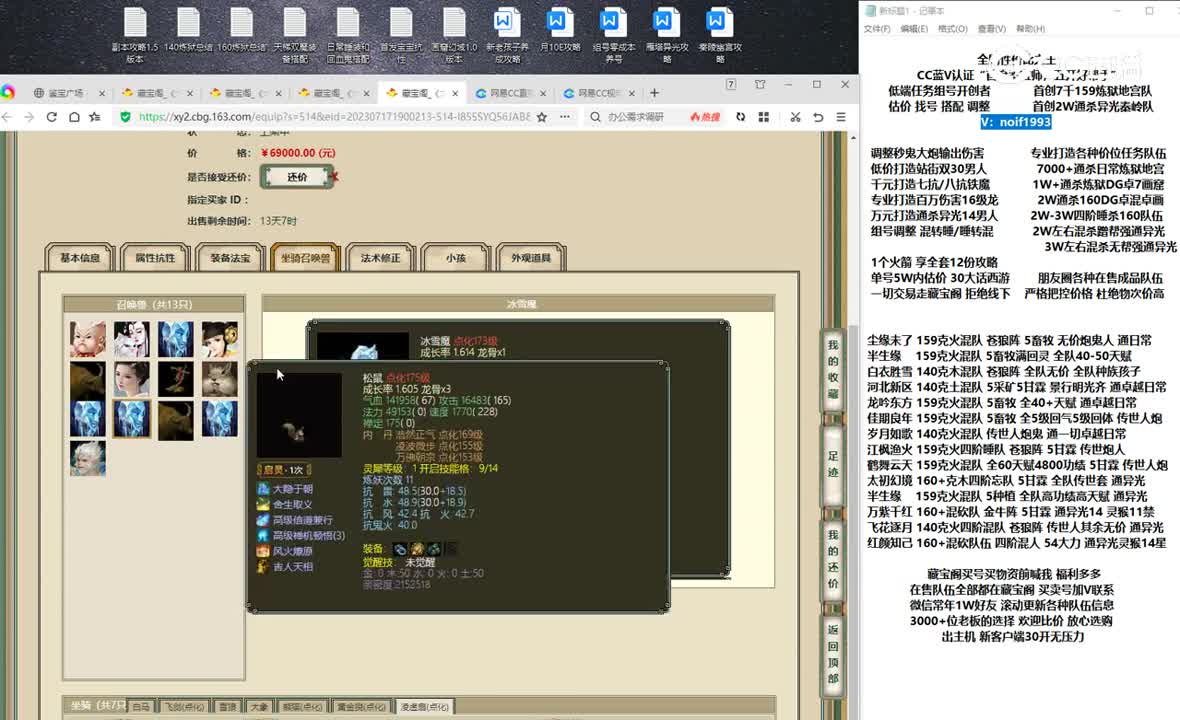Open the 基本信息 page tab
The height and width of the screenshot is (720, 1180).
click(80, 257)
